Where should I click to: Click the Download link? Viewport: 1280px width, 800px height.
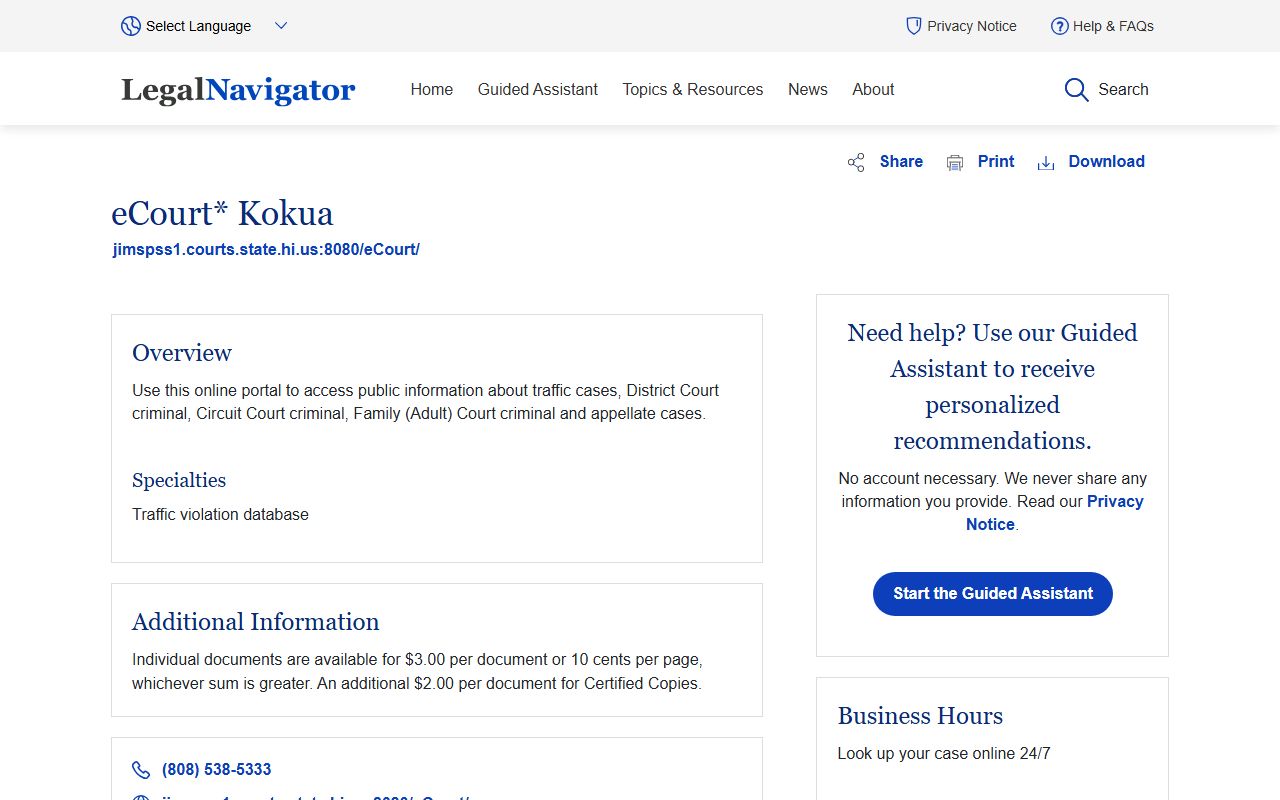pyautogui.click(x=1107, y=161)
